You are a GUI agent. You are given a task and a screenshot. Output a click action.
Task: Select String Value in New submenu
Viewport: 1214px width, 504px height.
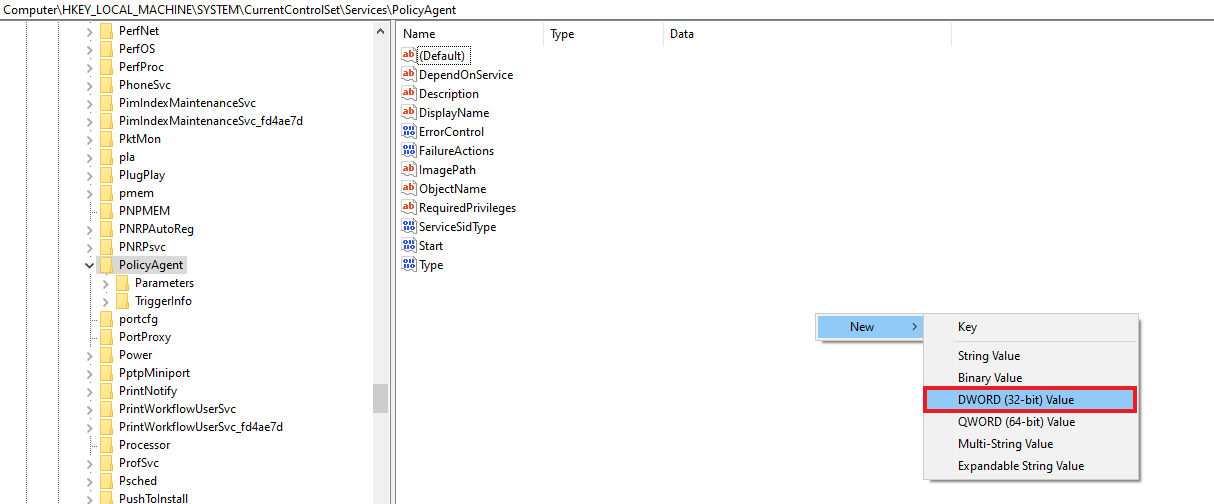pyautogui.click(x=987, y=356)
